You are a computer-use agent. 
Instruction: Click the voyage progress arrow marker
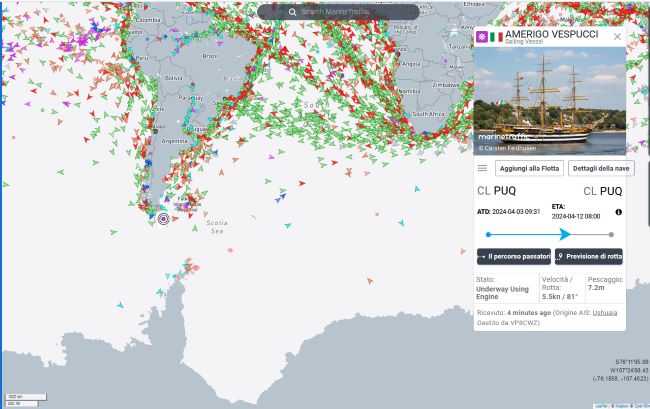pyautogui.click(x=564, y=234)
